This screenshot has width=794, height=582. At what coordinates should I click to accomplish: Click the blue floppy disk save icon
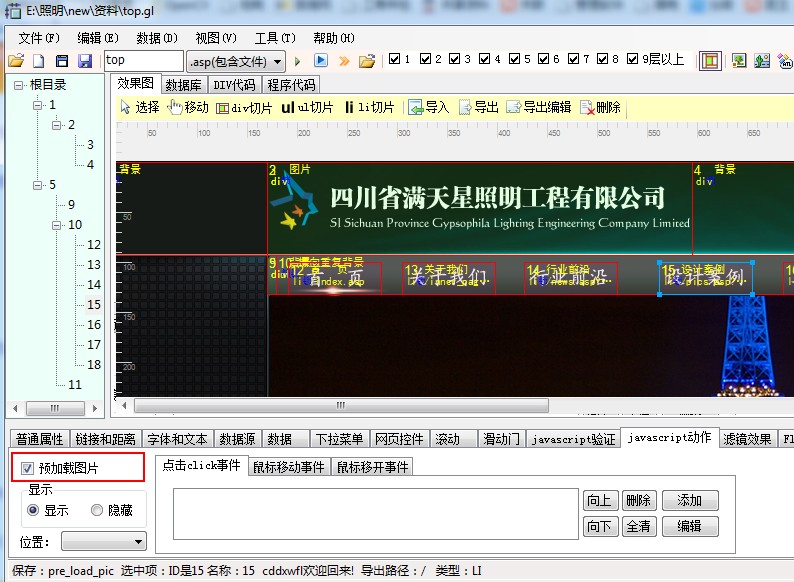pyautogui.click(x=85, y=61)
